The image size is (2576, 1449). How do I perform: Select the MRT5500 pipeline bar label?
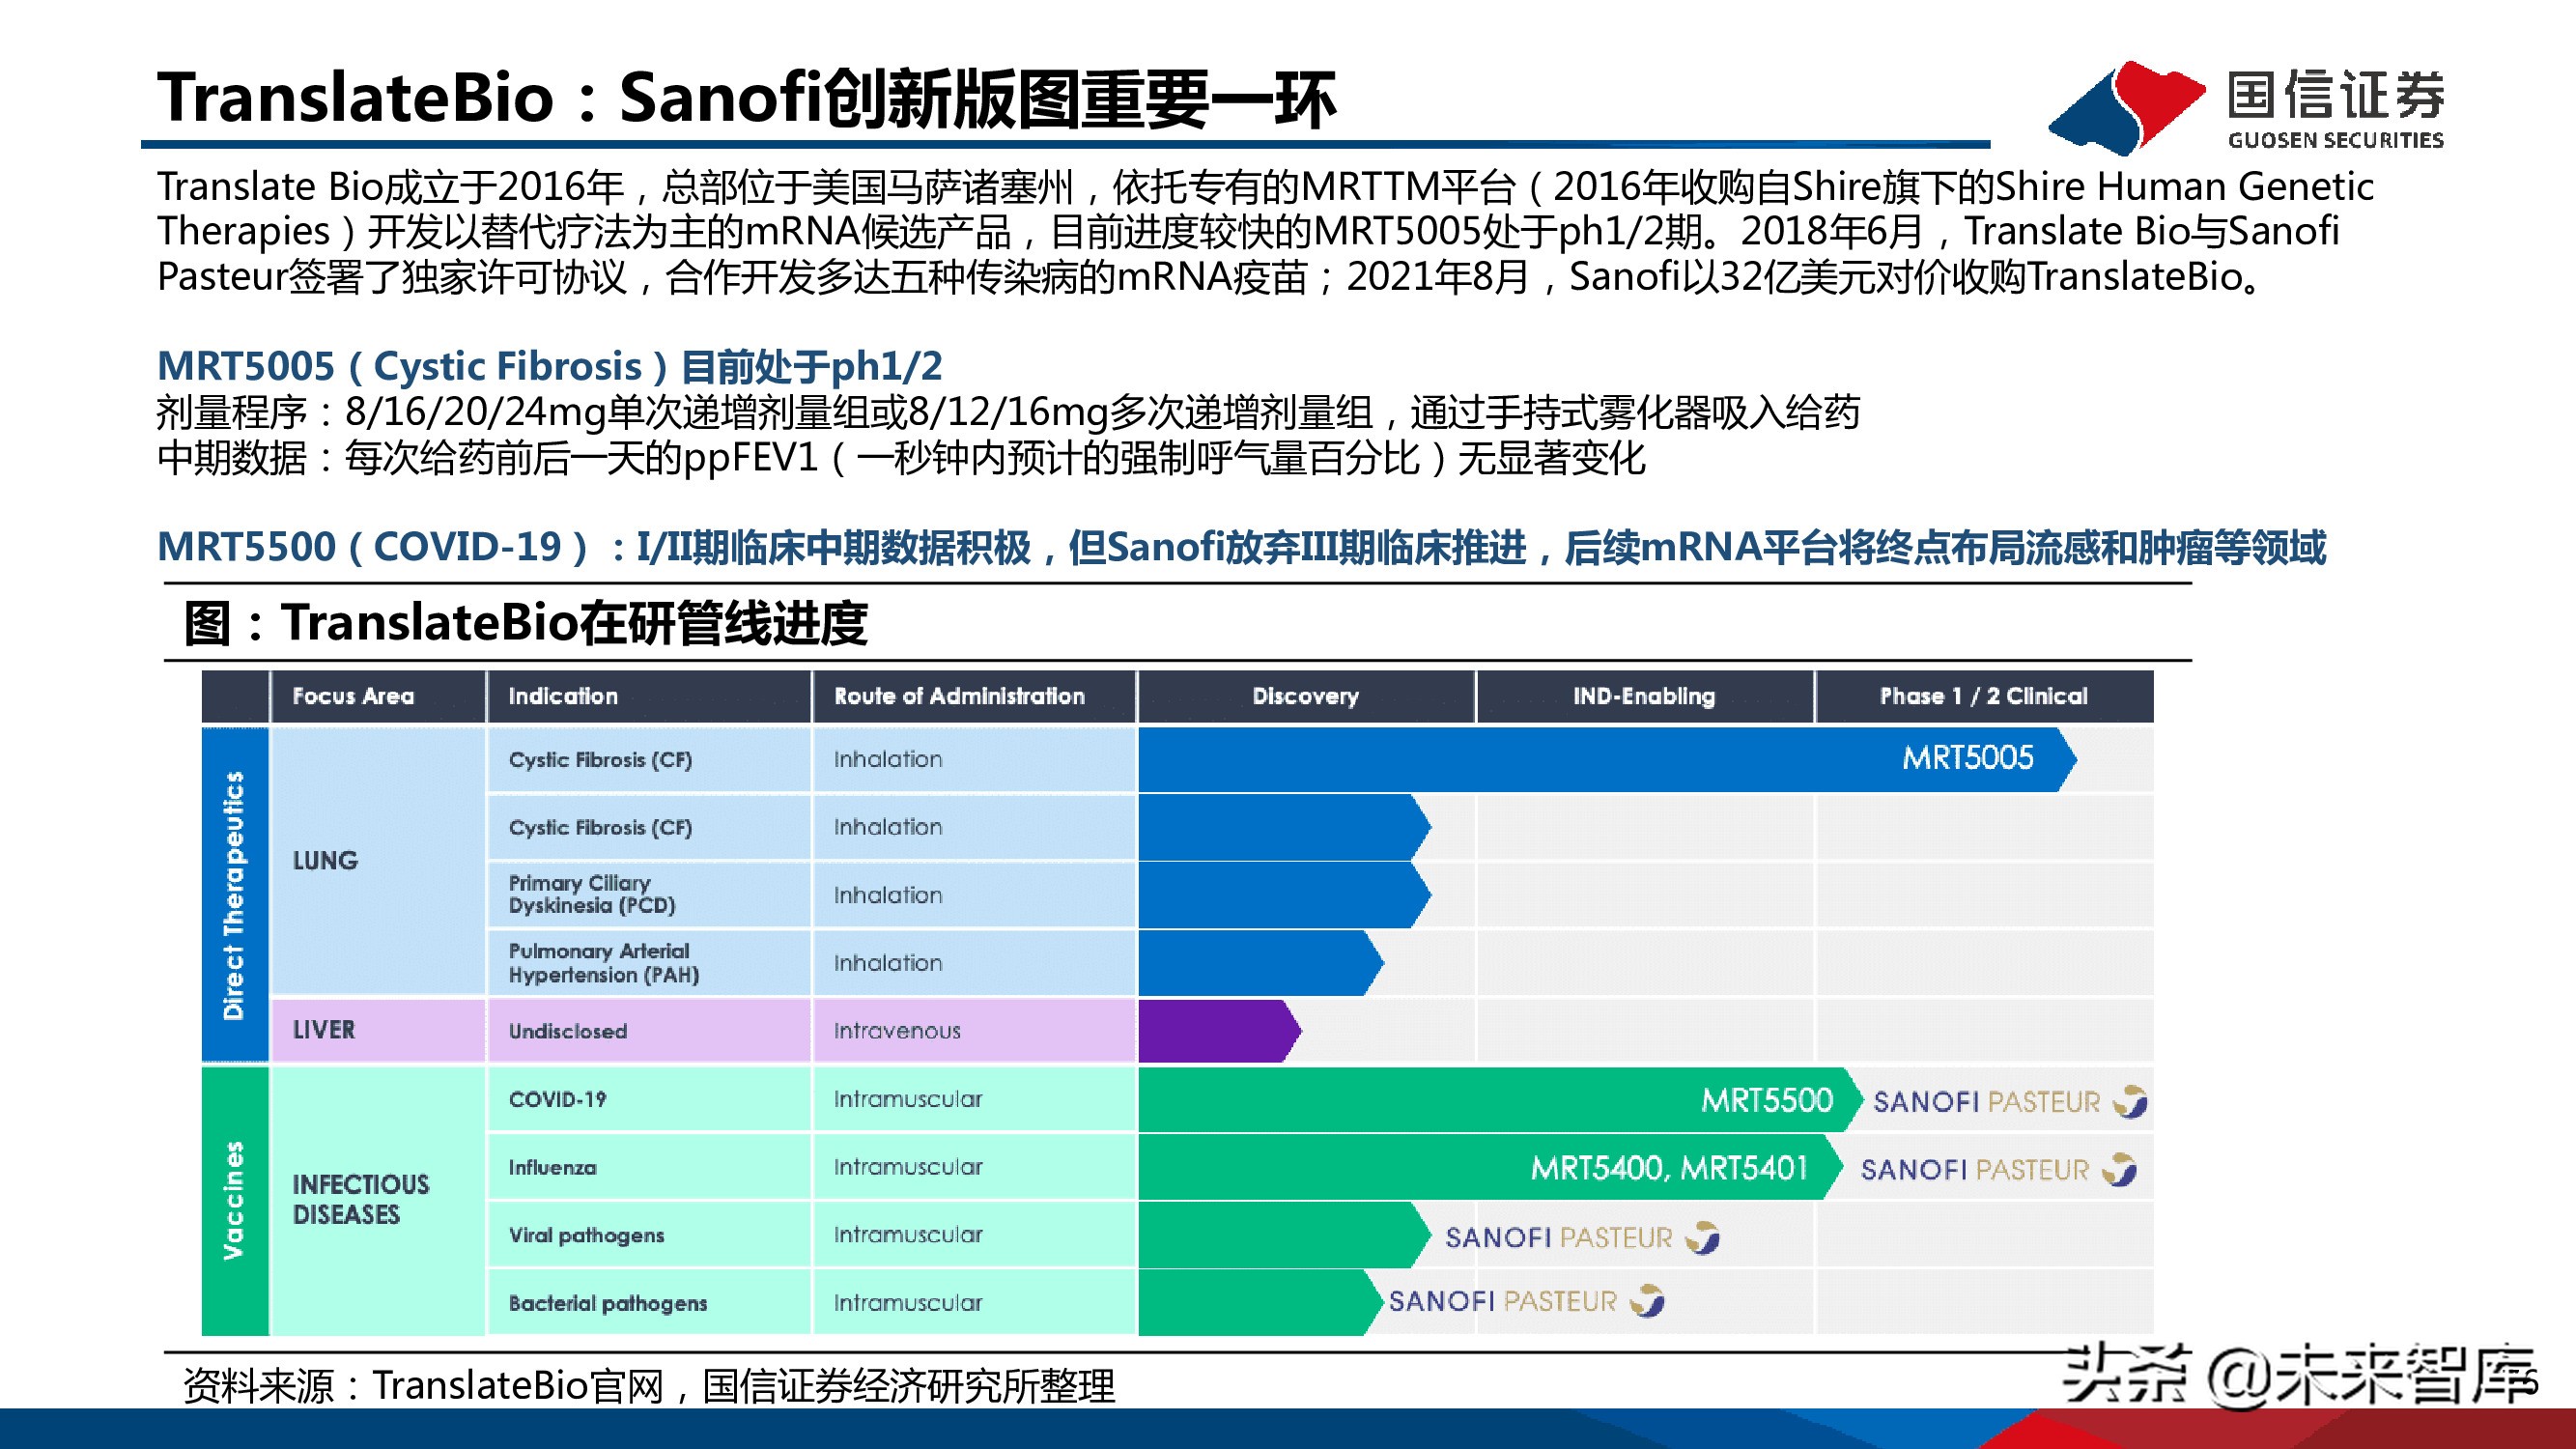pyautogui.click(x=1767, y=1100)
